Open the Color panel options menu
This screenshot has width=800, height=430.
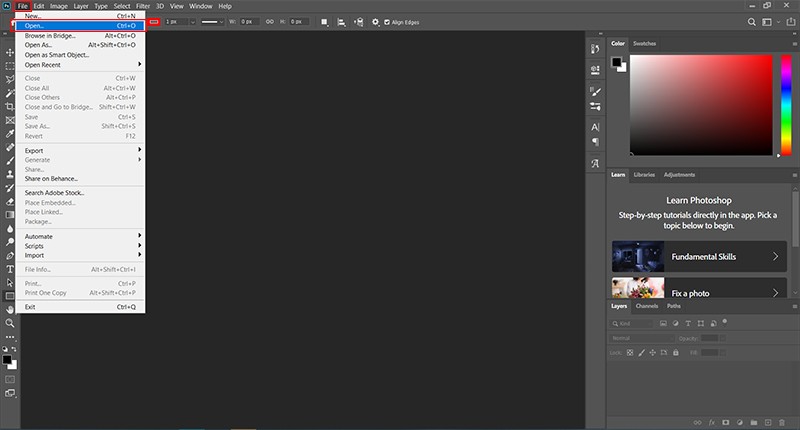[x=794, y=44]
